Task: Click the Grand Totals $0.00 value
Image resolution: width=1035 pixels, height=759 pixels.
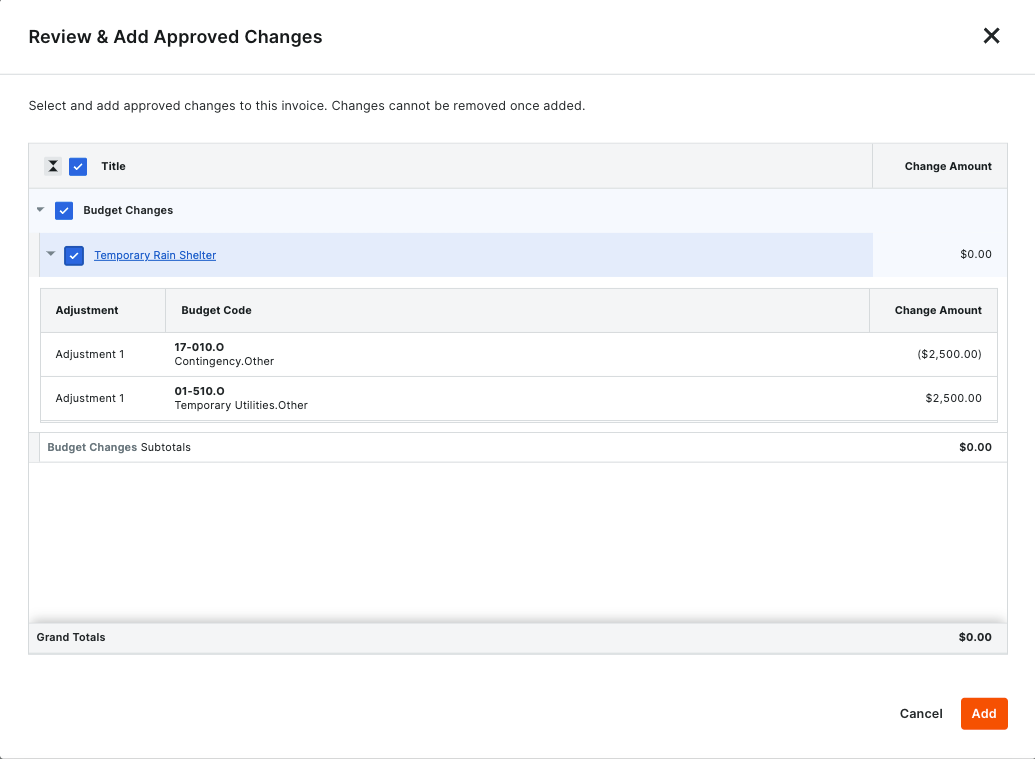Action: [x=975, y=637]
